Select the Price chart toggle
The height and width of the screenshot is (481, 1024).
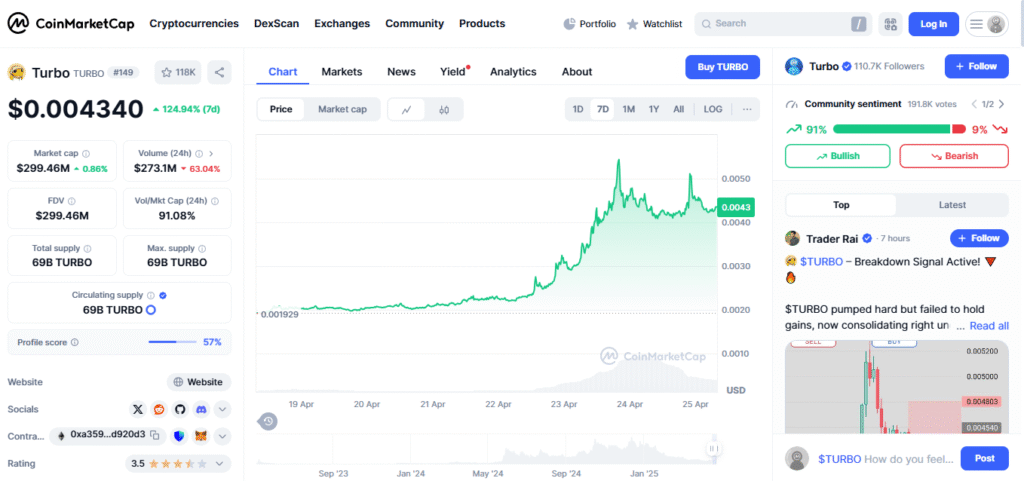281,110
